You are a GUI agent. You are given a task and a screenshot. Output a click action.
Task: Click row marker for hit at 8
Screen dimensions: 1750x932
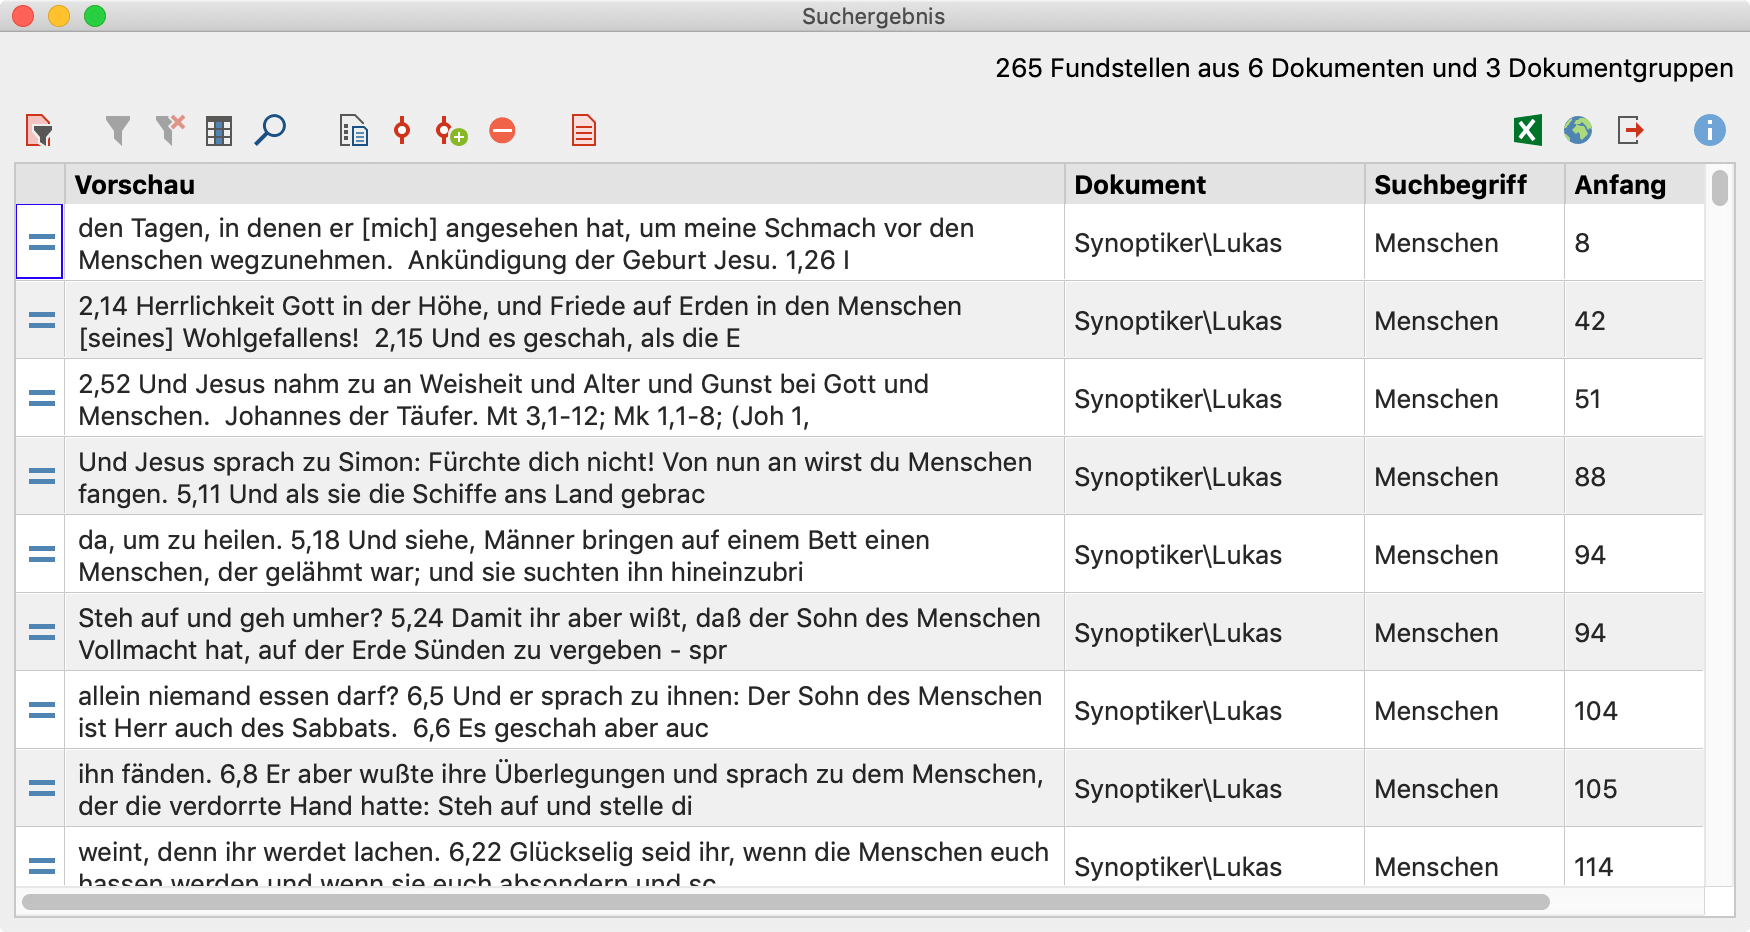[41, 242]
